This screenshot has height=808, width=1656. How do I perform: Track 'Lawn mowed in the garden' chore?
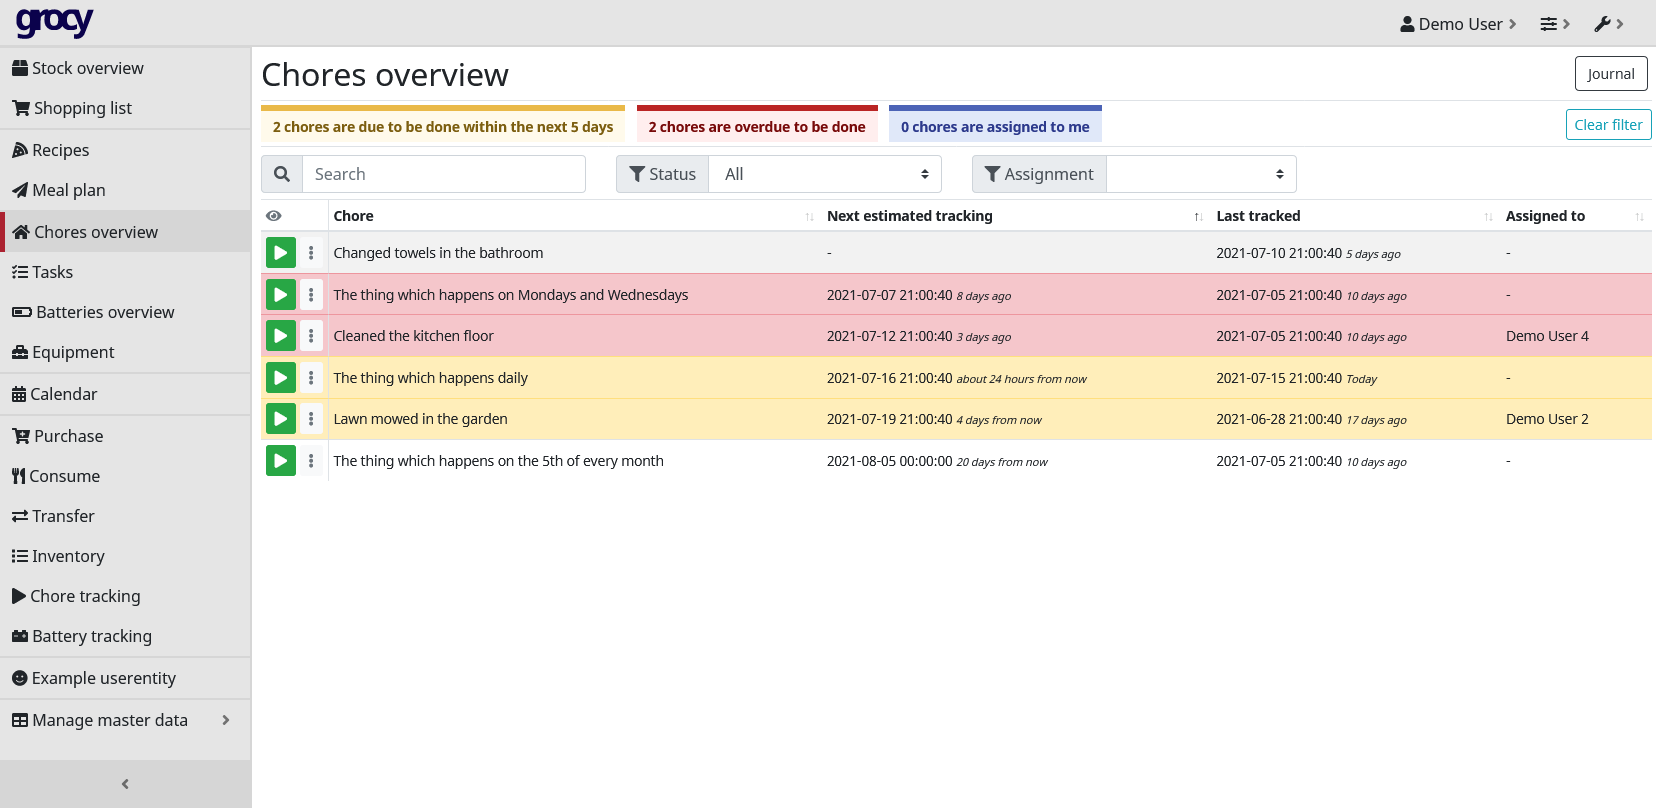point(281,419)
